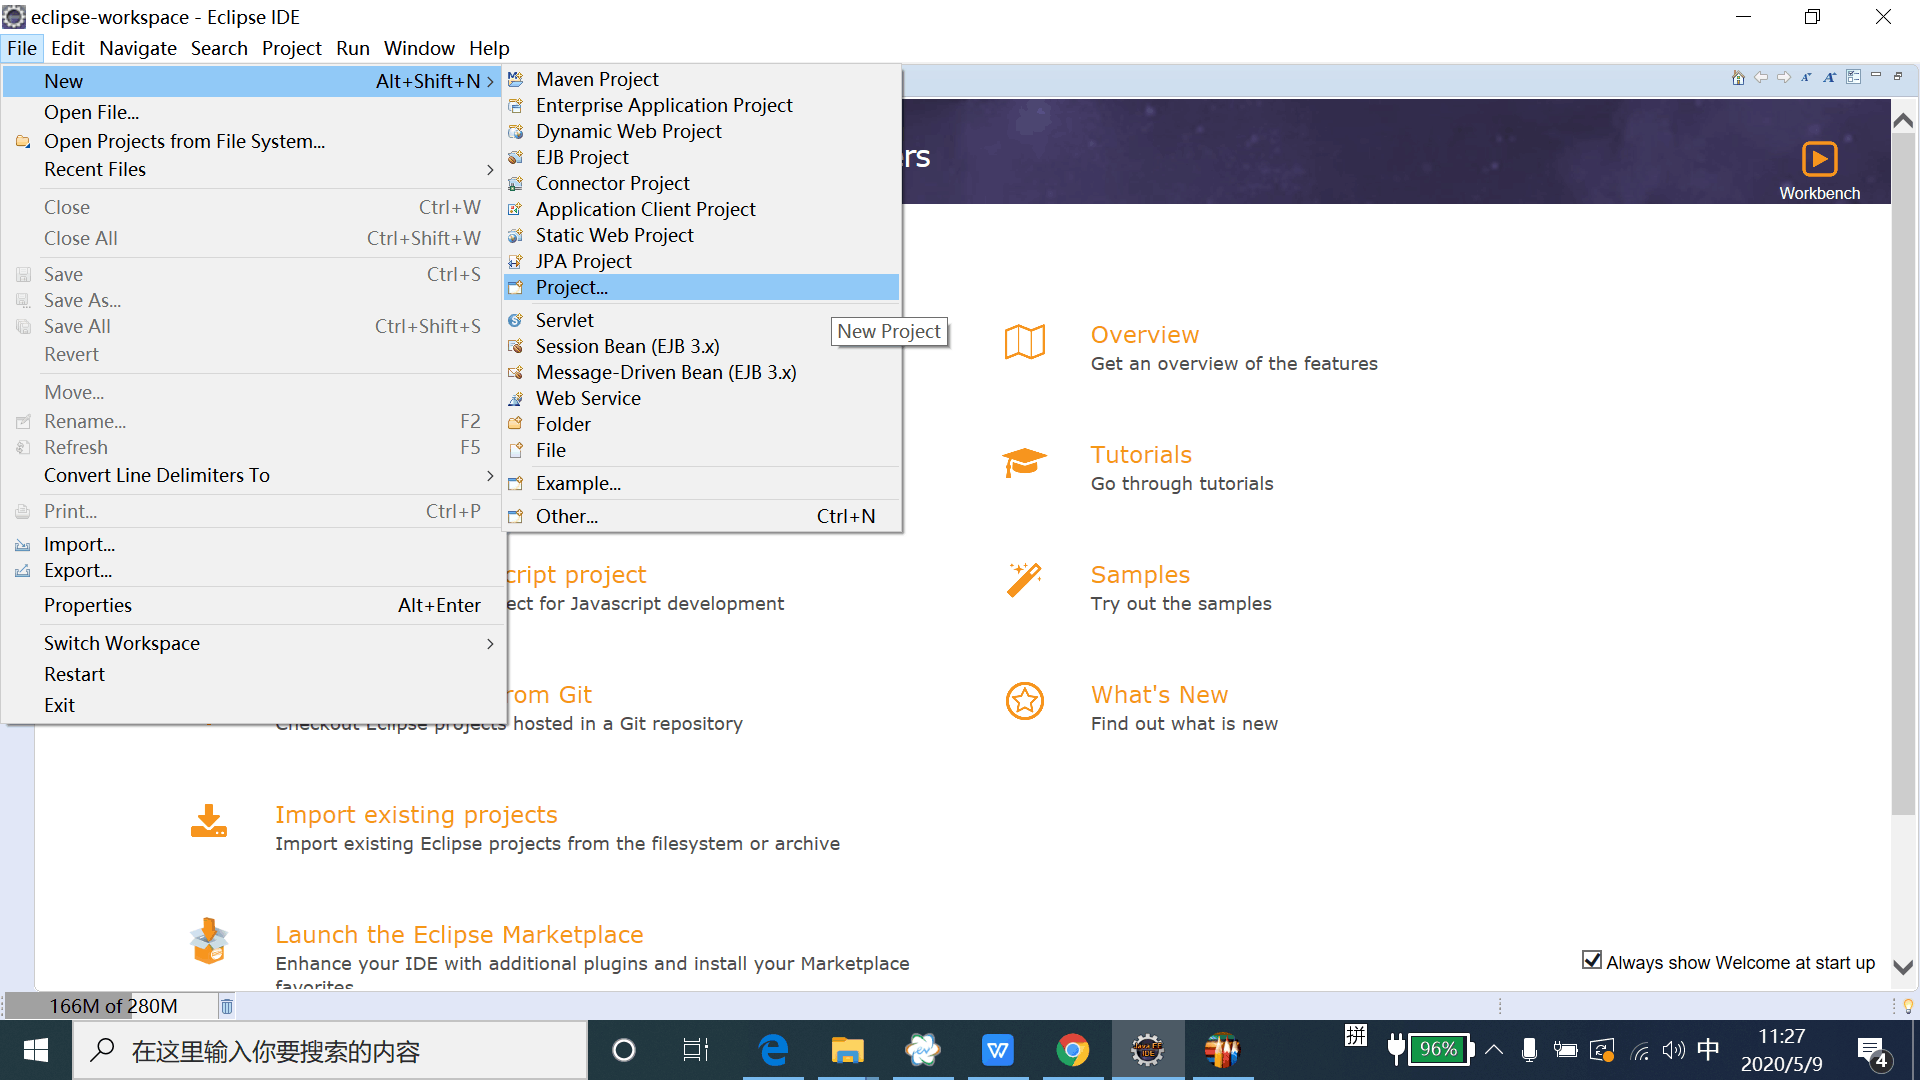Expand the Recent Files submenu
This screenshot has height=1080, width=1920.
tap(254, 169)
